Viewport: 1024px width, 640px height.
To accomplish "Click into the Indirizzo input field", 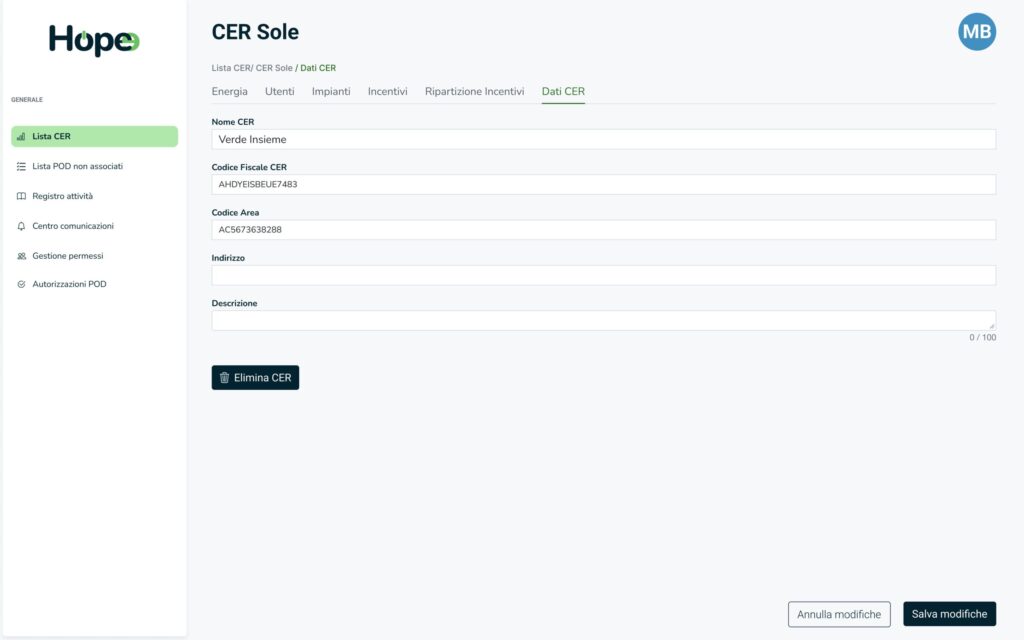I will tap(603, 275).
